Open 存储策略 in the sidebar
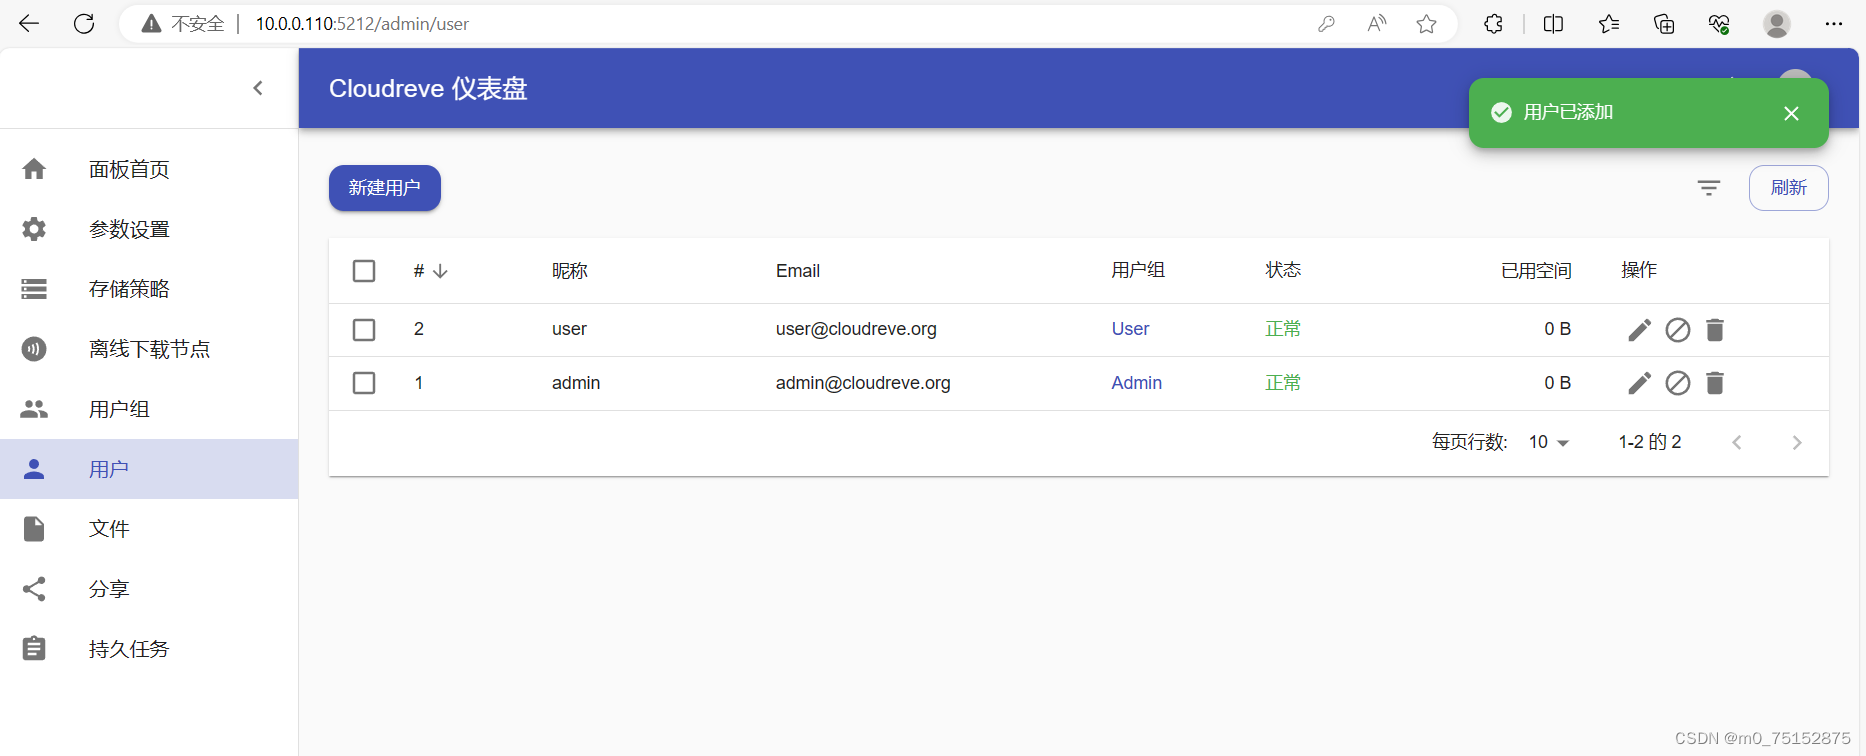The image size is (1866, 756). [x=149, y=289]
